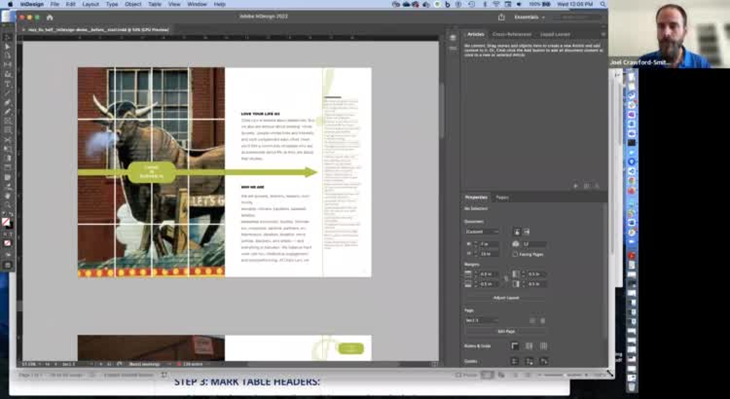
Task: Select the Pen tool
Action: point(7,102)
